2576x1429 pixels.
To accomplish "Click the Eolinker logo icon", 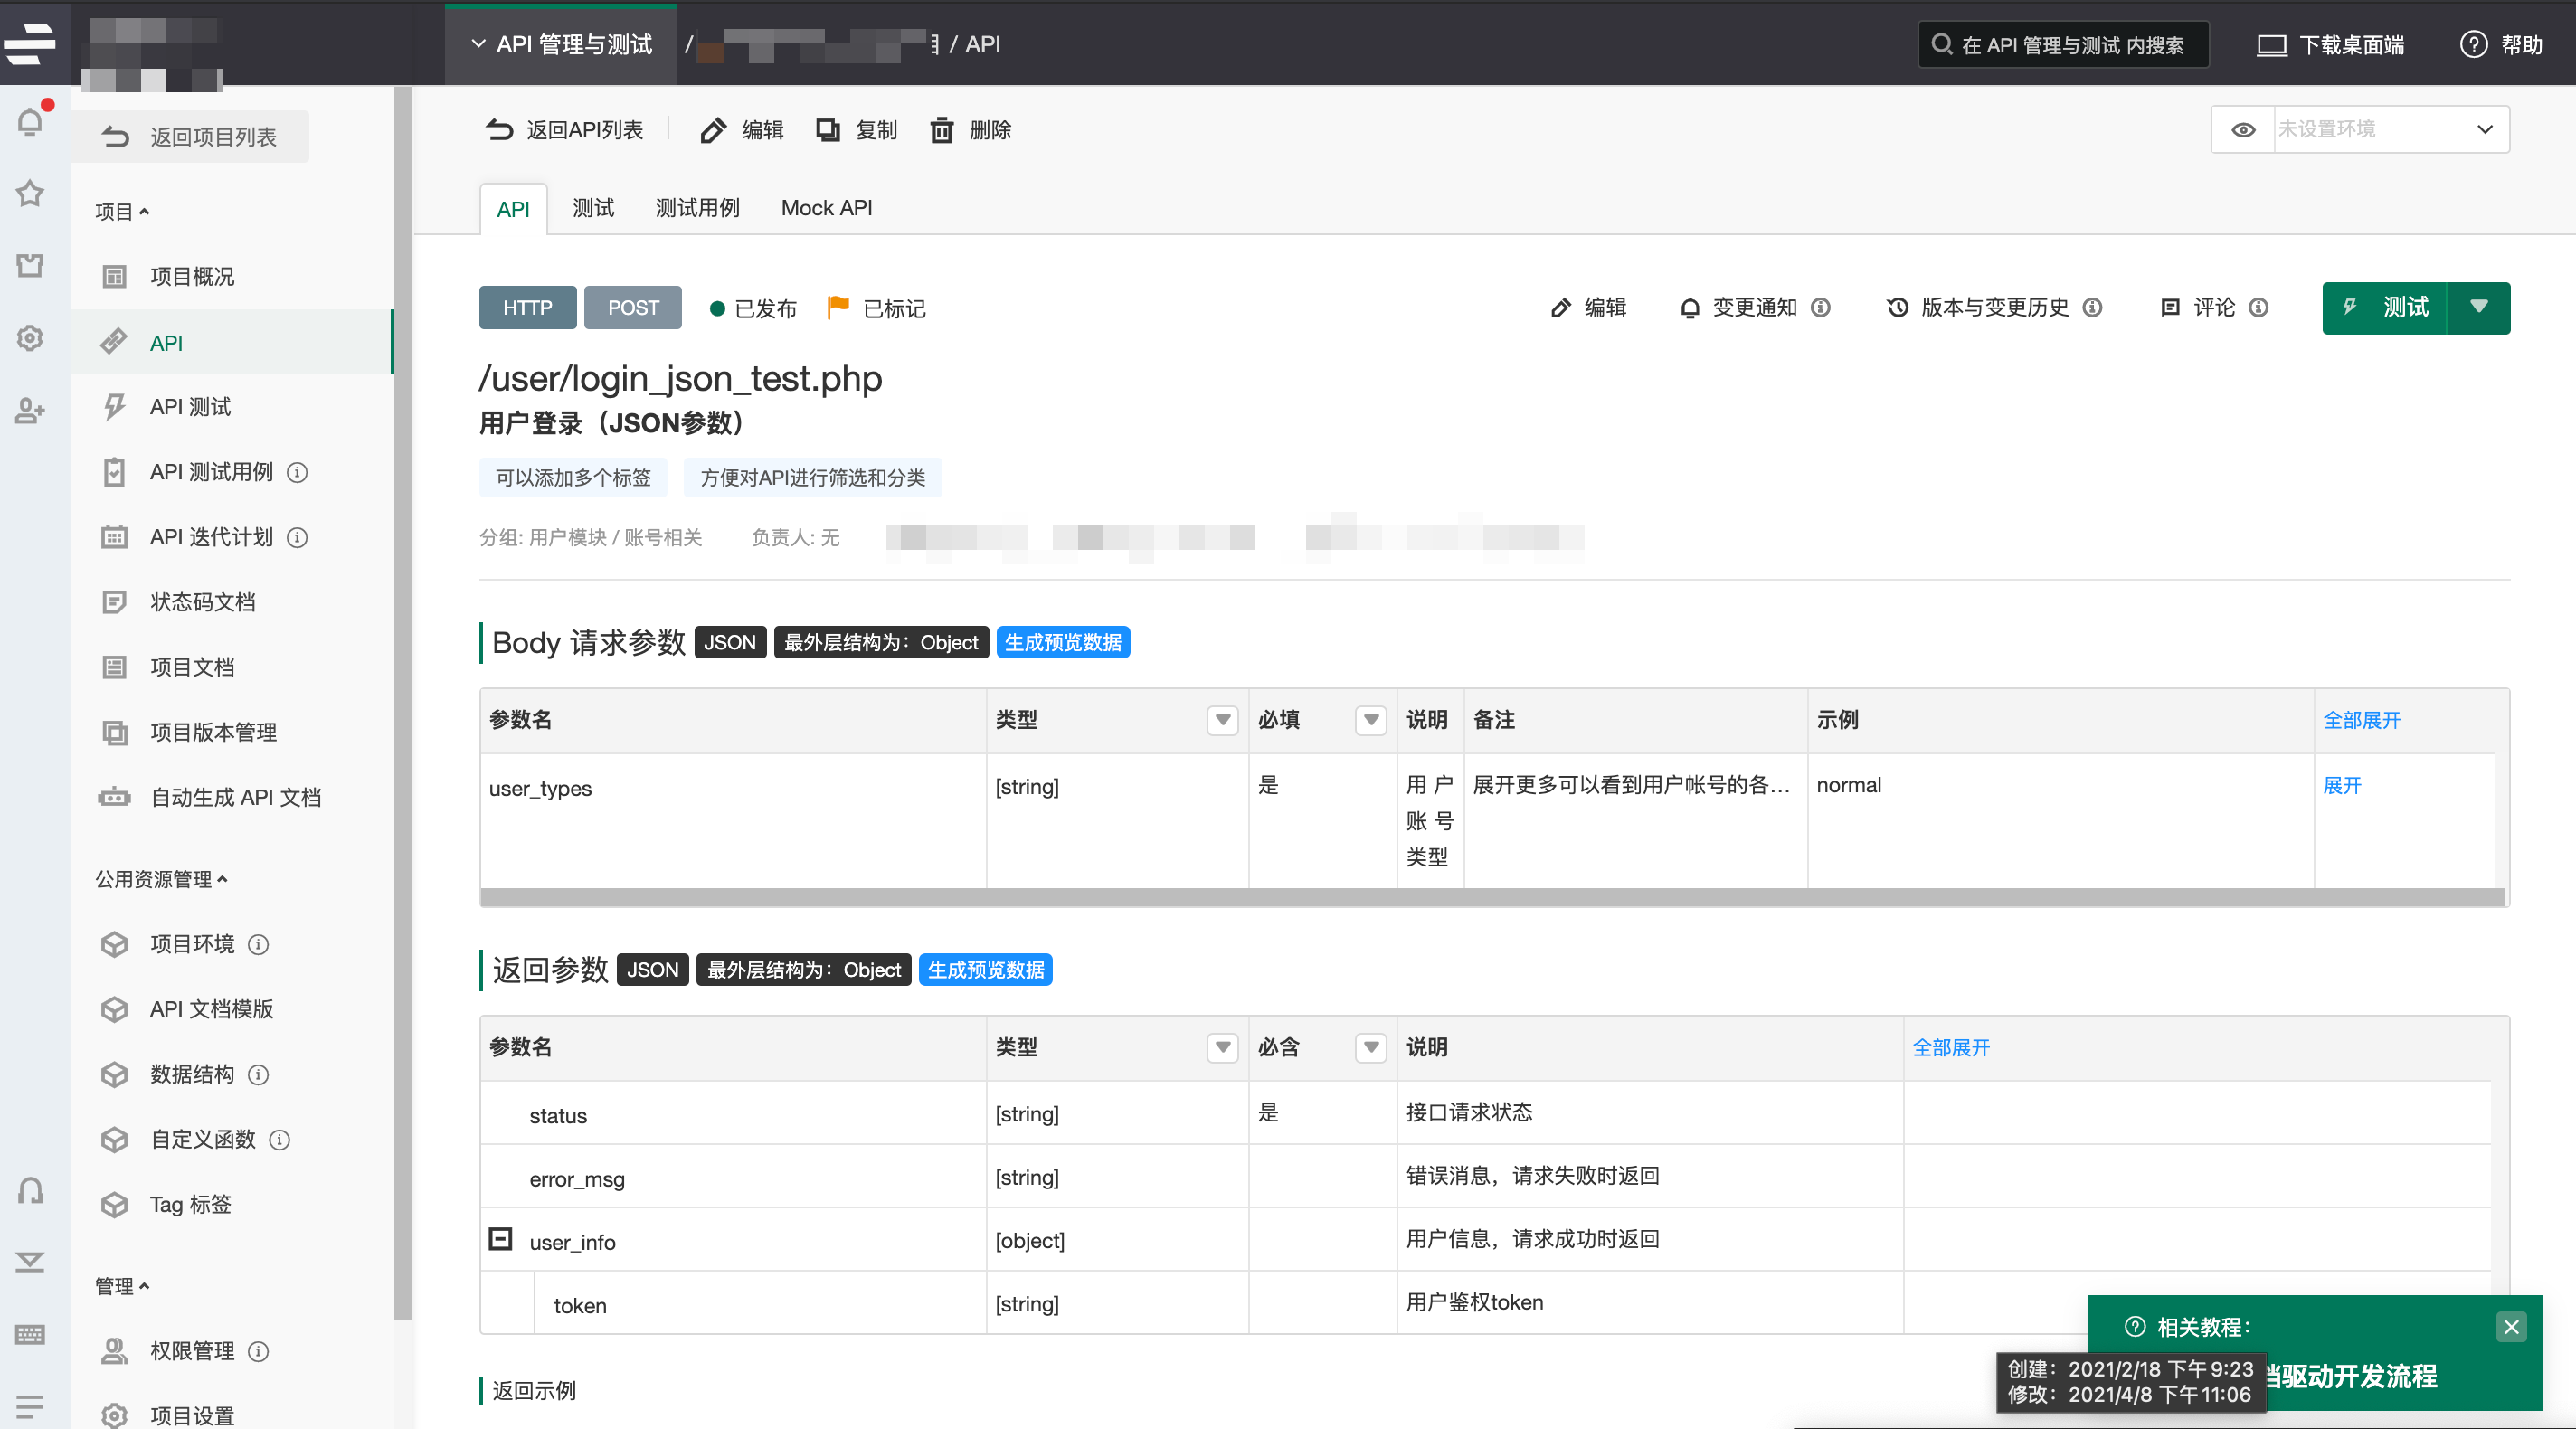I will (30, 43).
